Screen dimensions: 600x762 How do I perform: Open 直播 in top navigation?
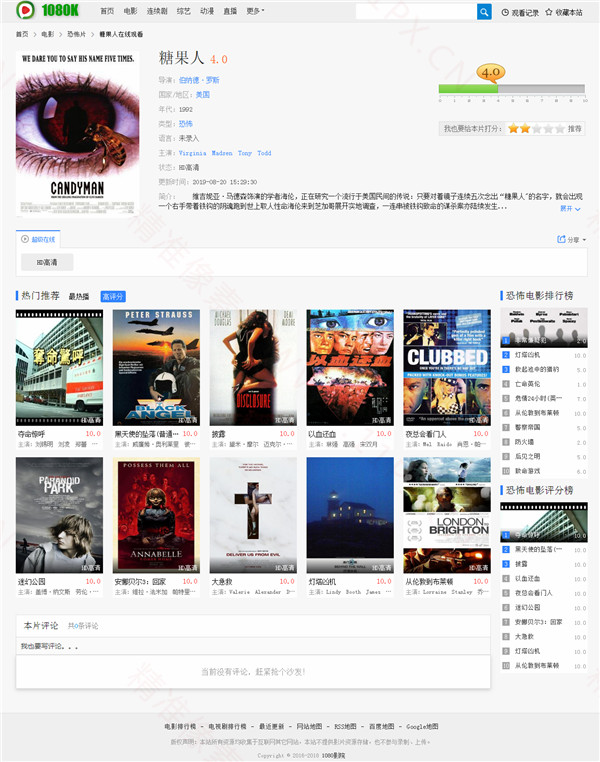point(230,11)
